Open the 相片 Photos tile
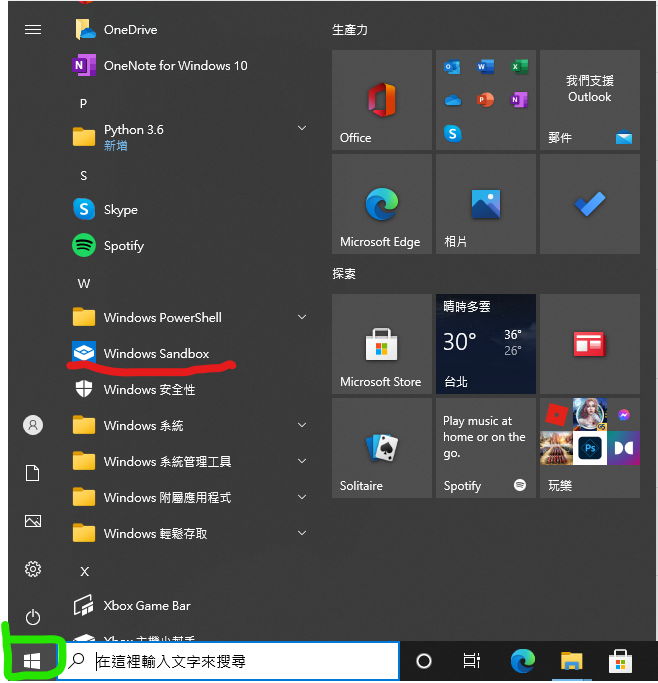Viewport: 658px width, 683px height. point(486,204)
